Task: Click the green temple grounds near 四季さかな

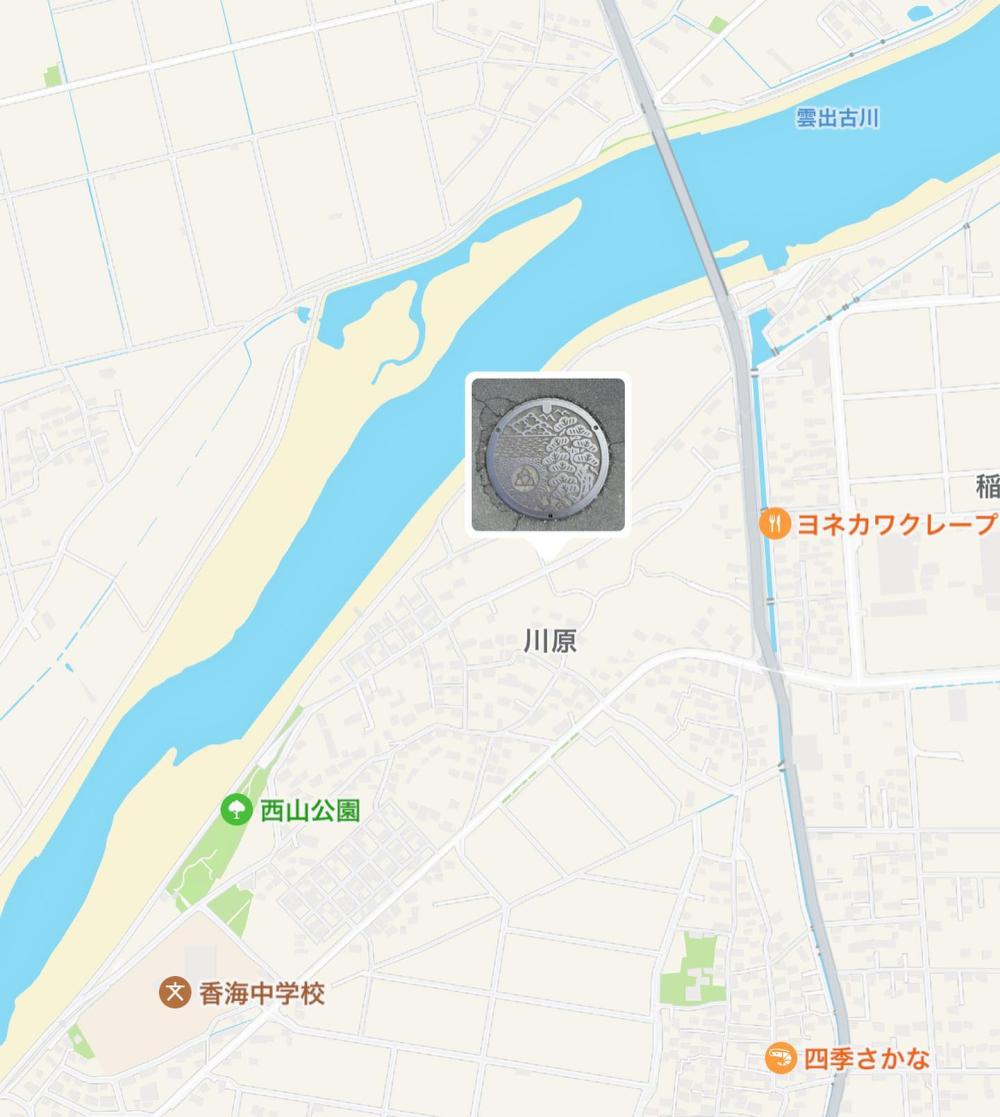Action: (691, 970)
